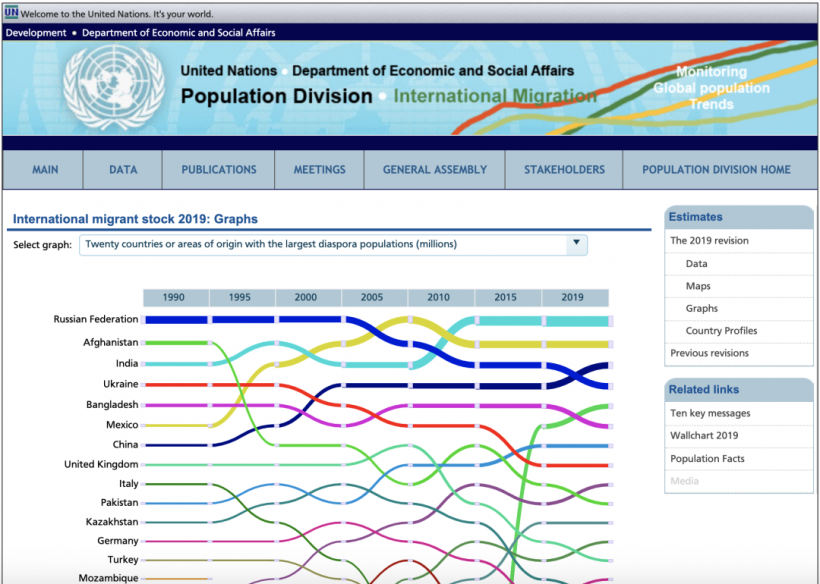Image resolution: width=820 pixels, height=584 pixels.
Task: Open the Previous revisions link
Action: 709,353
